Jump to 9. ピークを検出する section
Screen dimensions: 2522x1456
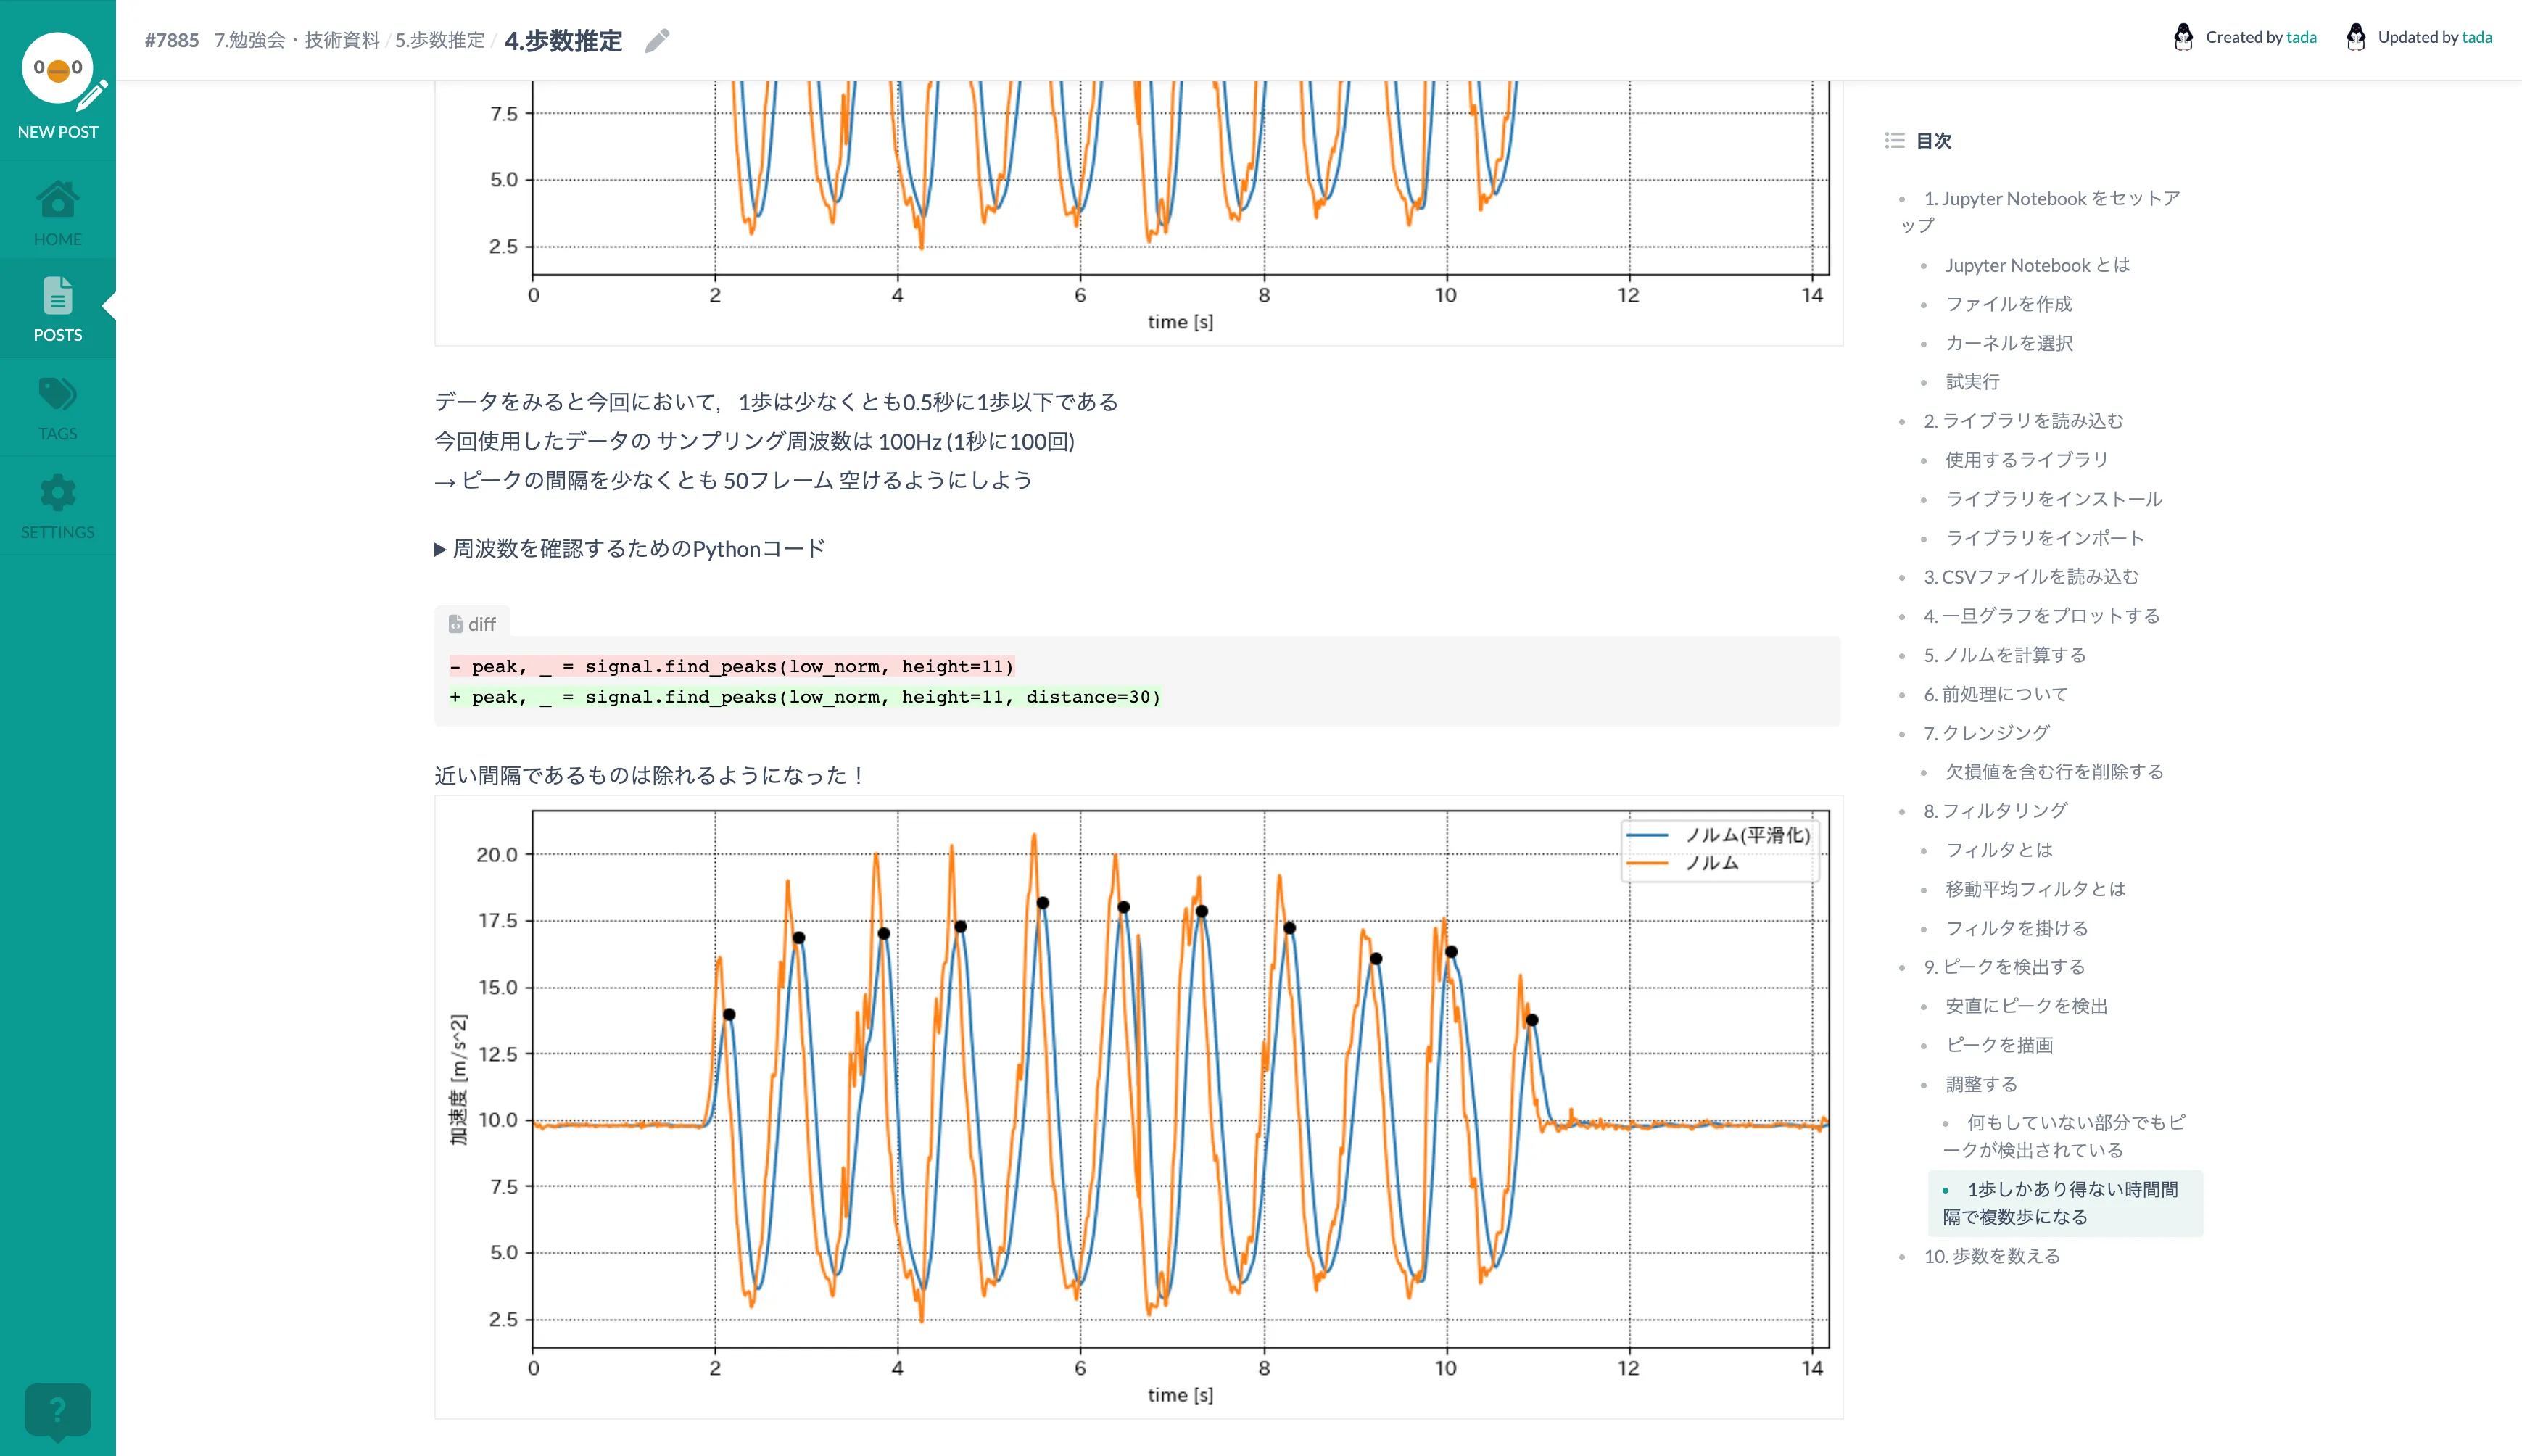2004,967
